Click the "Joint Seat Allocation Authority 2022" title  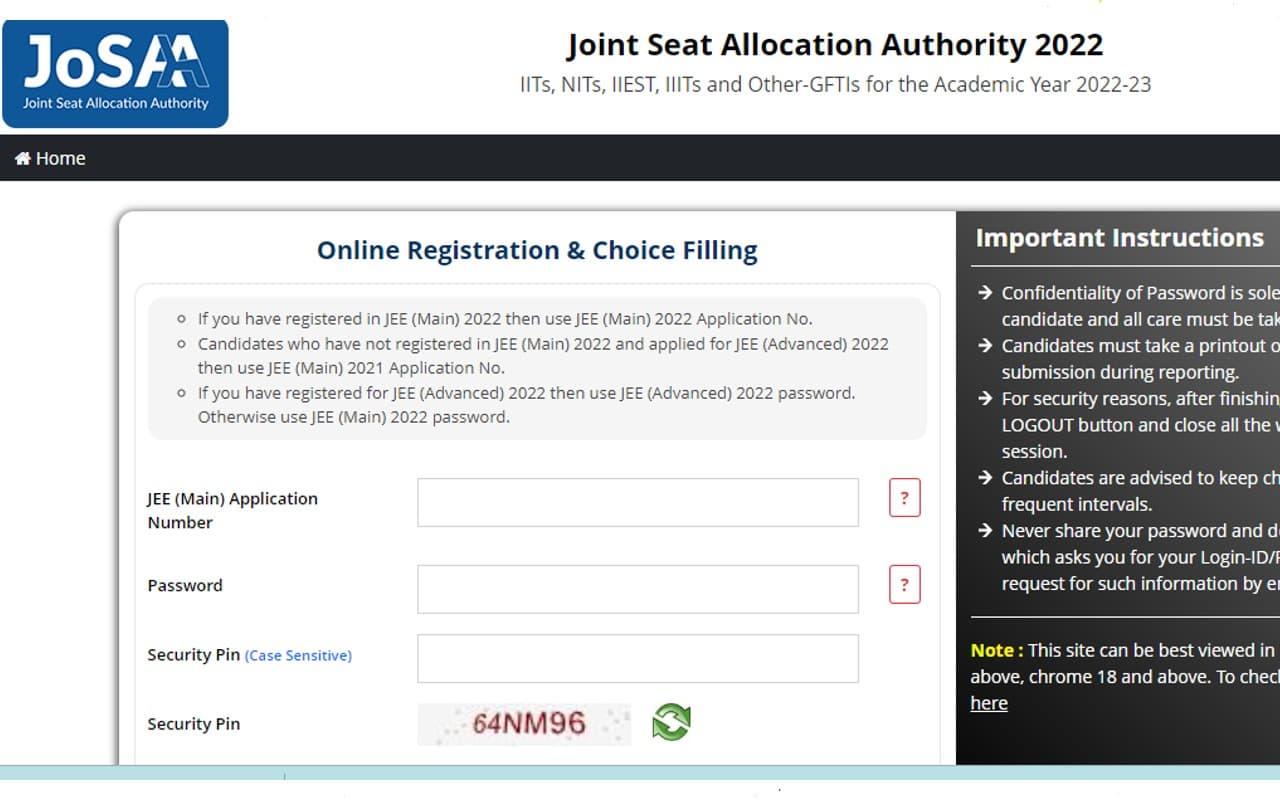(834, 45)
